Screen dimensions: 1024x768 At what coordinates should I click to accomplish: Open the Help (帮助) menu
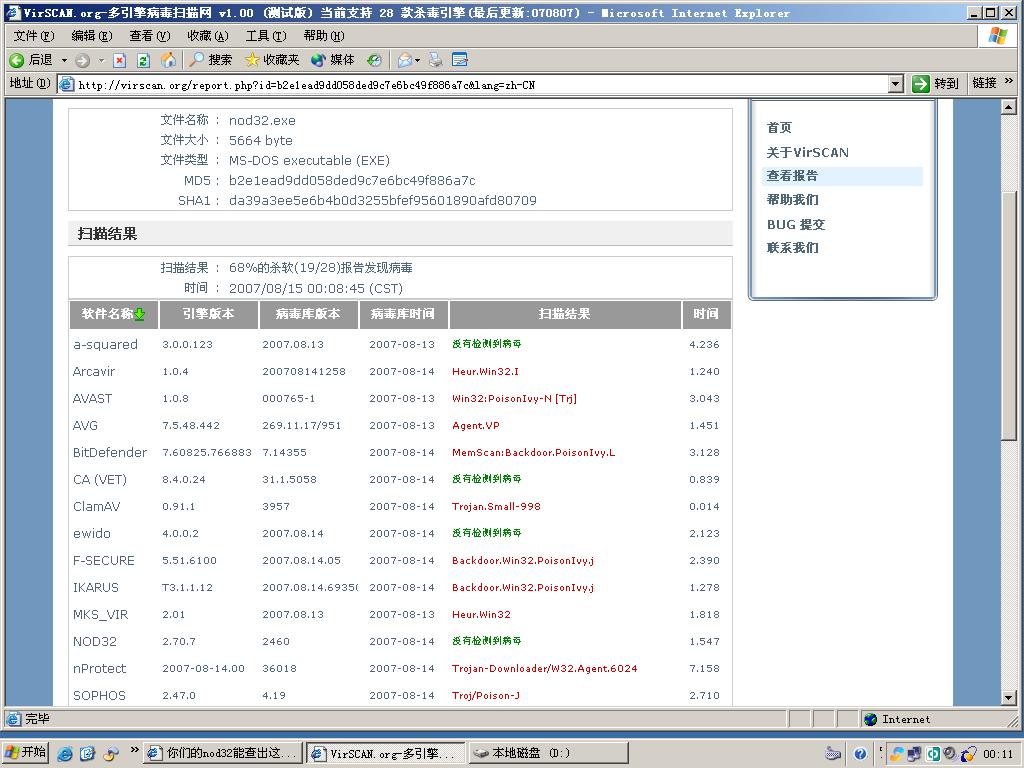324,35
